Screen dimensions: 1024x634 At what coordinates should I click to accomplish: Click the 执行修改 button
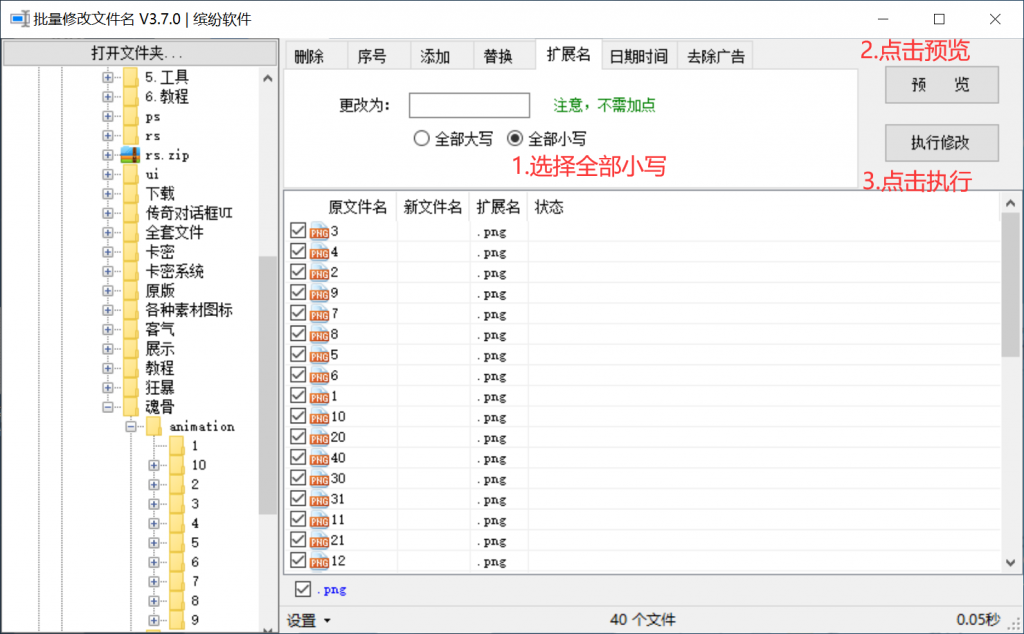tap(942, 142)
